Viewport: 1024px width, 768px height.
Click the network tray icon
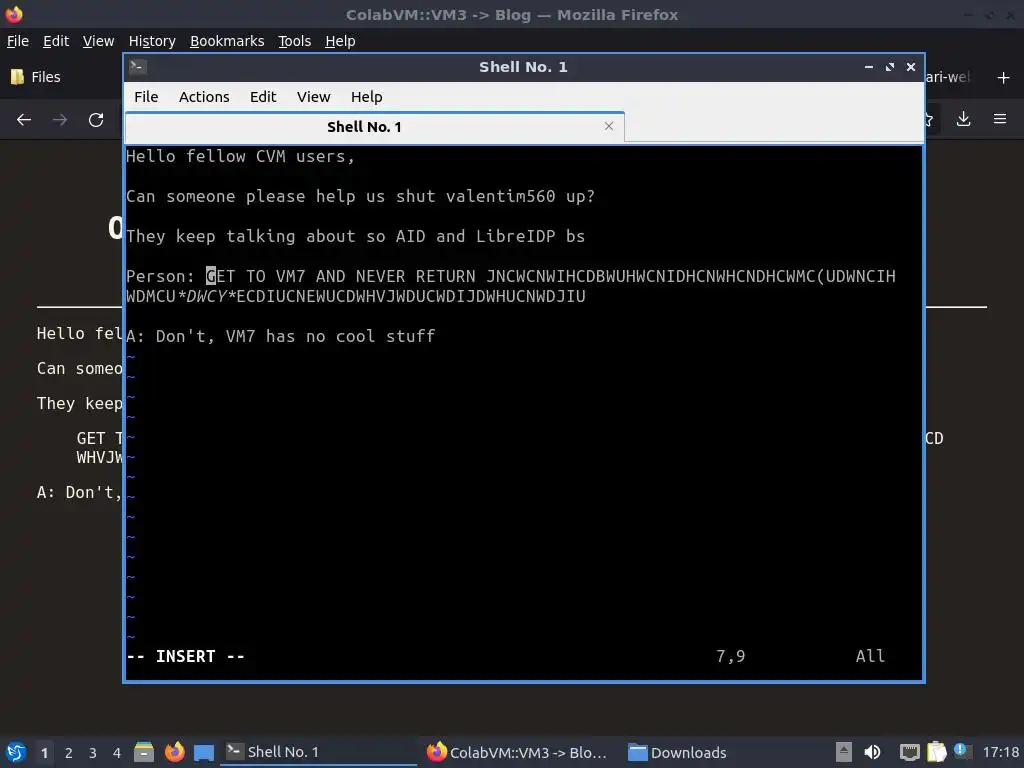[x=909, y=752]
